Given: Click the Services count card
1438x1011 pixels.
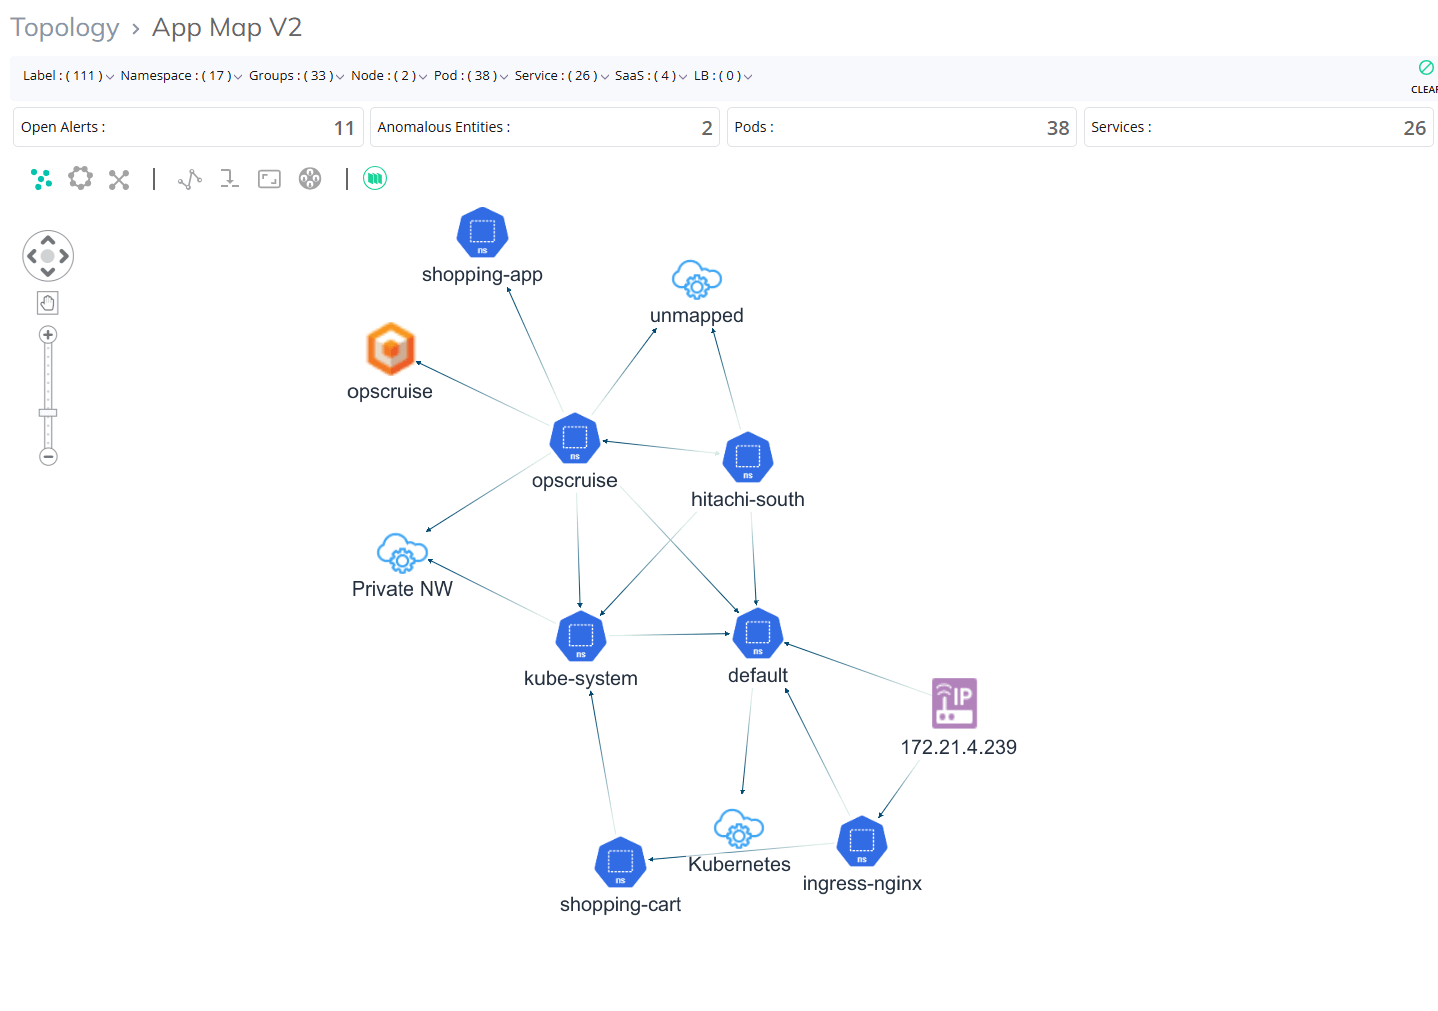Looking at the screenshot, I should coord(1259,127).
